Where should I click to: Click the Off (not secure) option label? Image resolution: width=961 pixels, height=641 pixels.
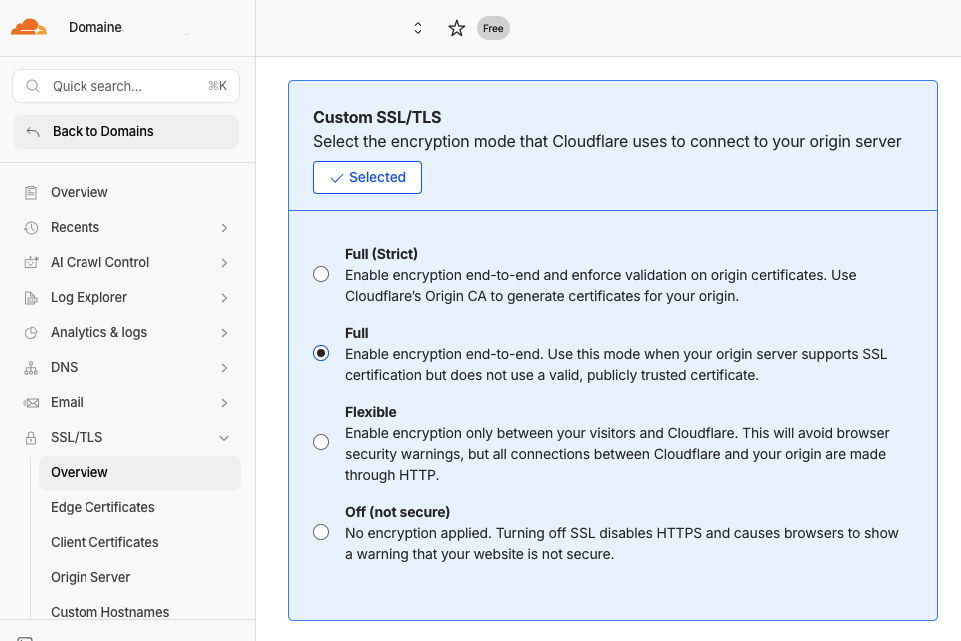(x=397, y=512)
